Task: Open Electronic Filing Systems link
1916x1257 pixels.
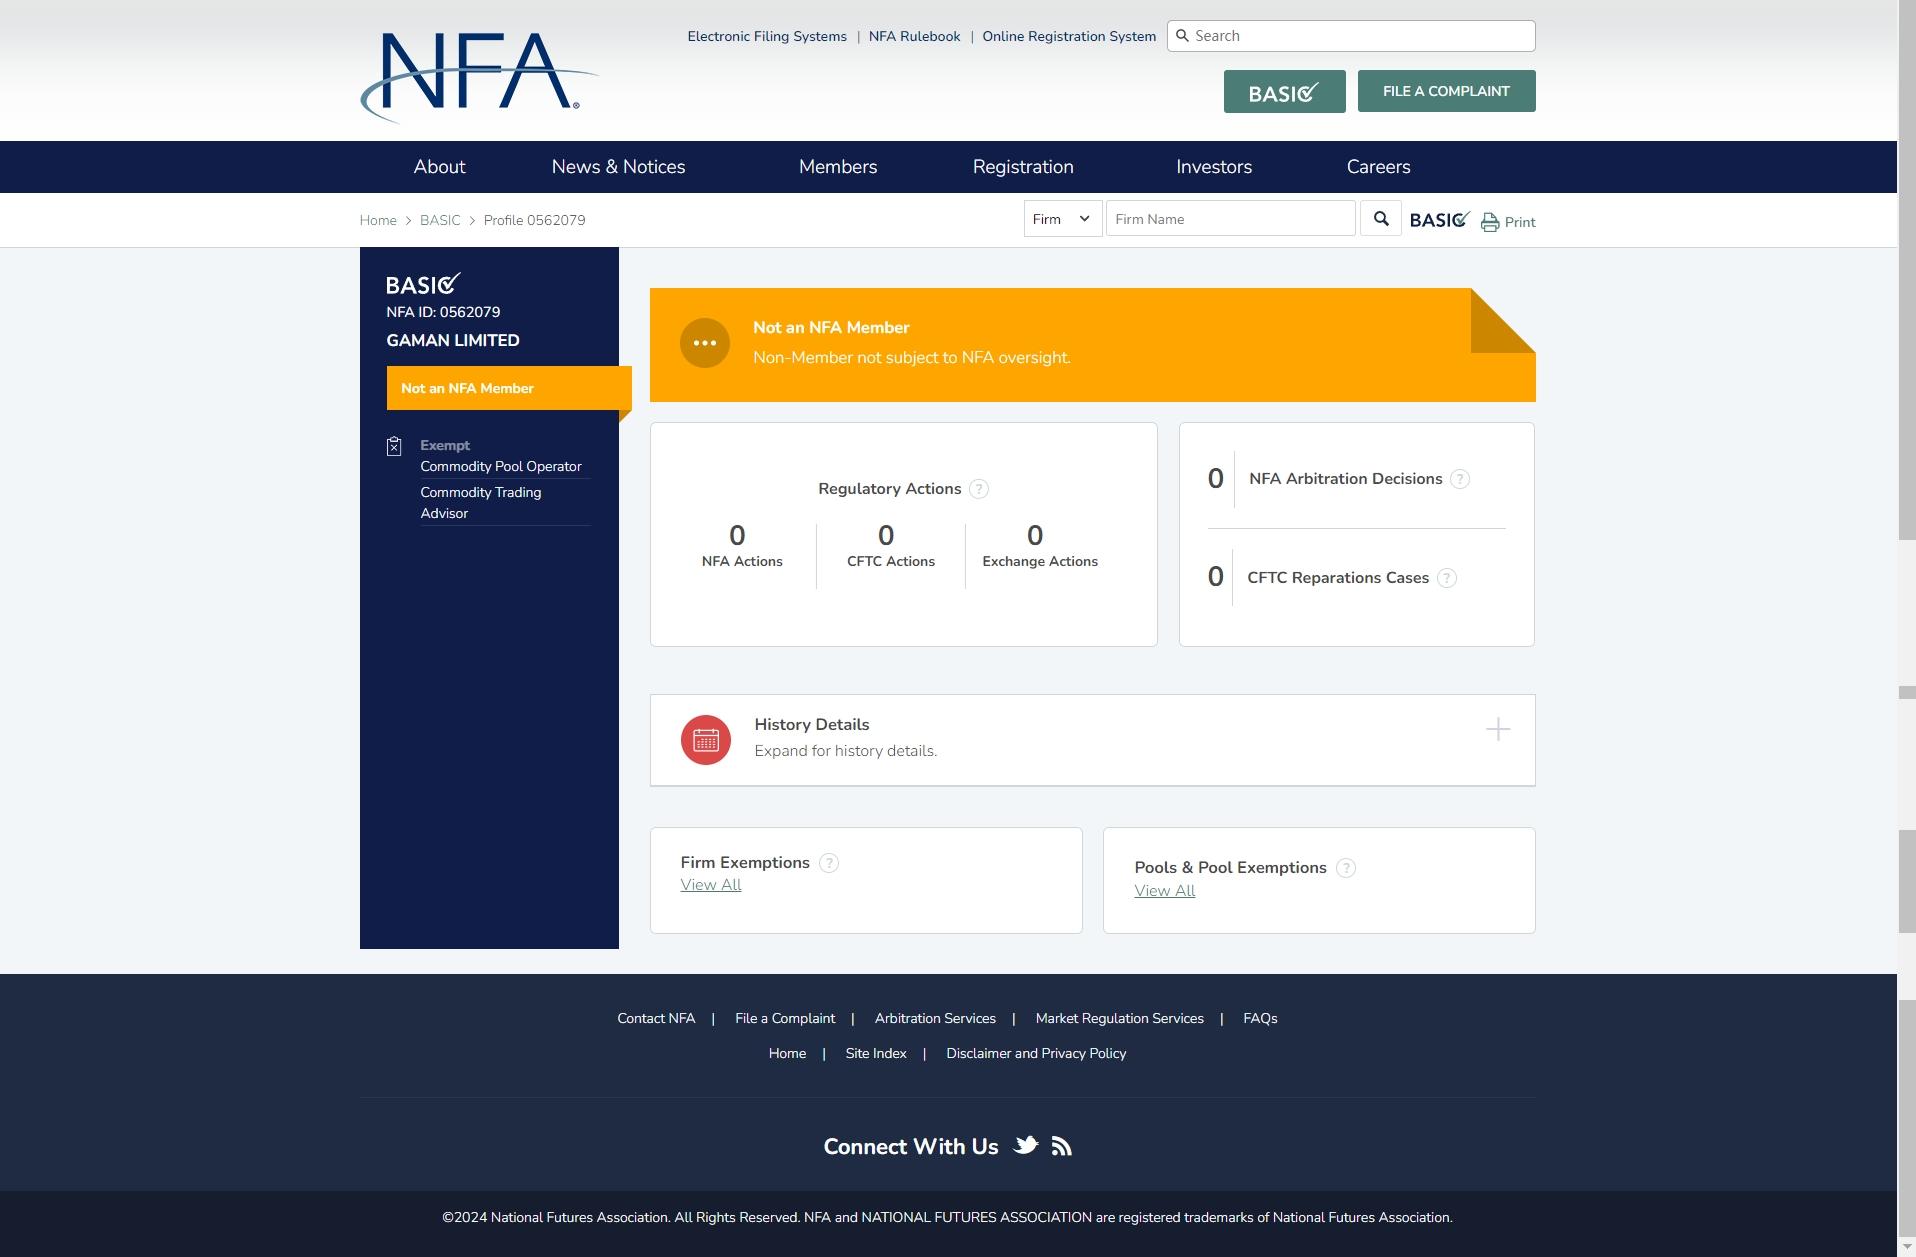Action: click(x=767, y=37)
